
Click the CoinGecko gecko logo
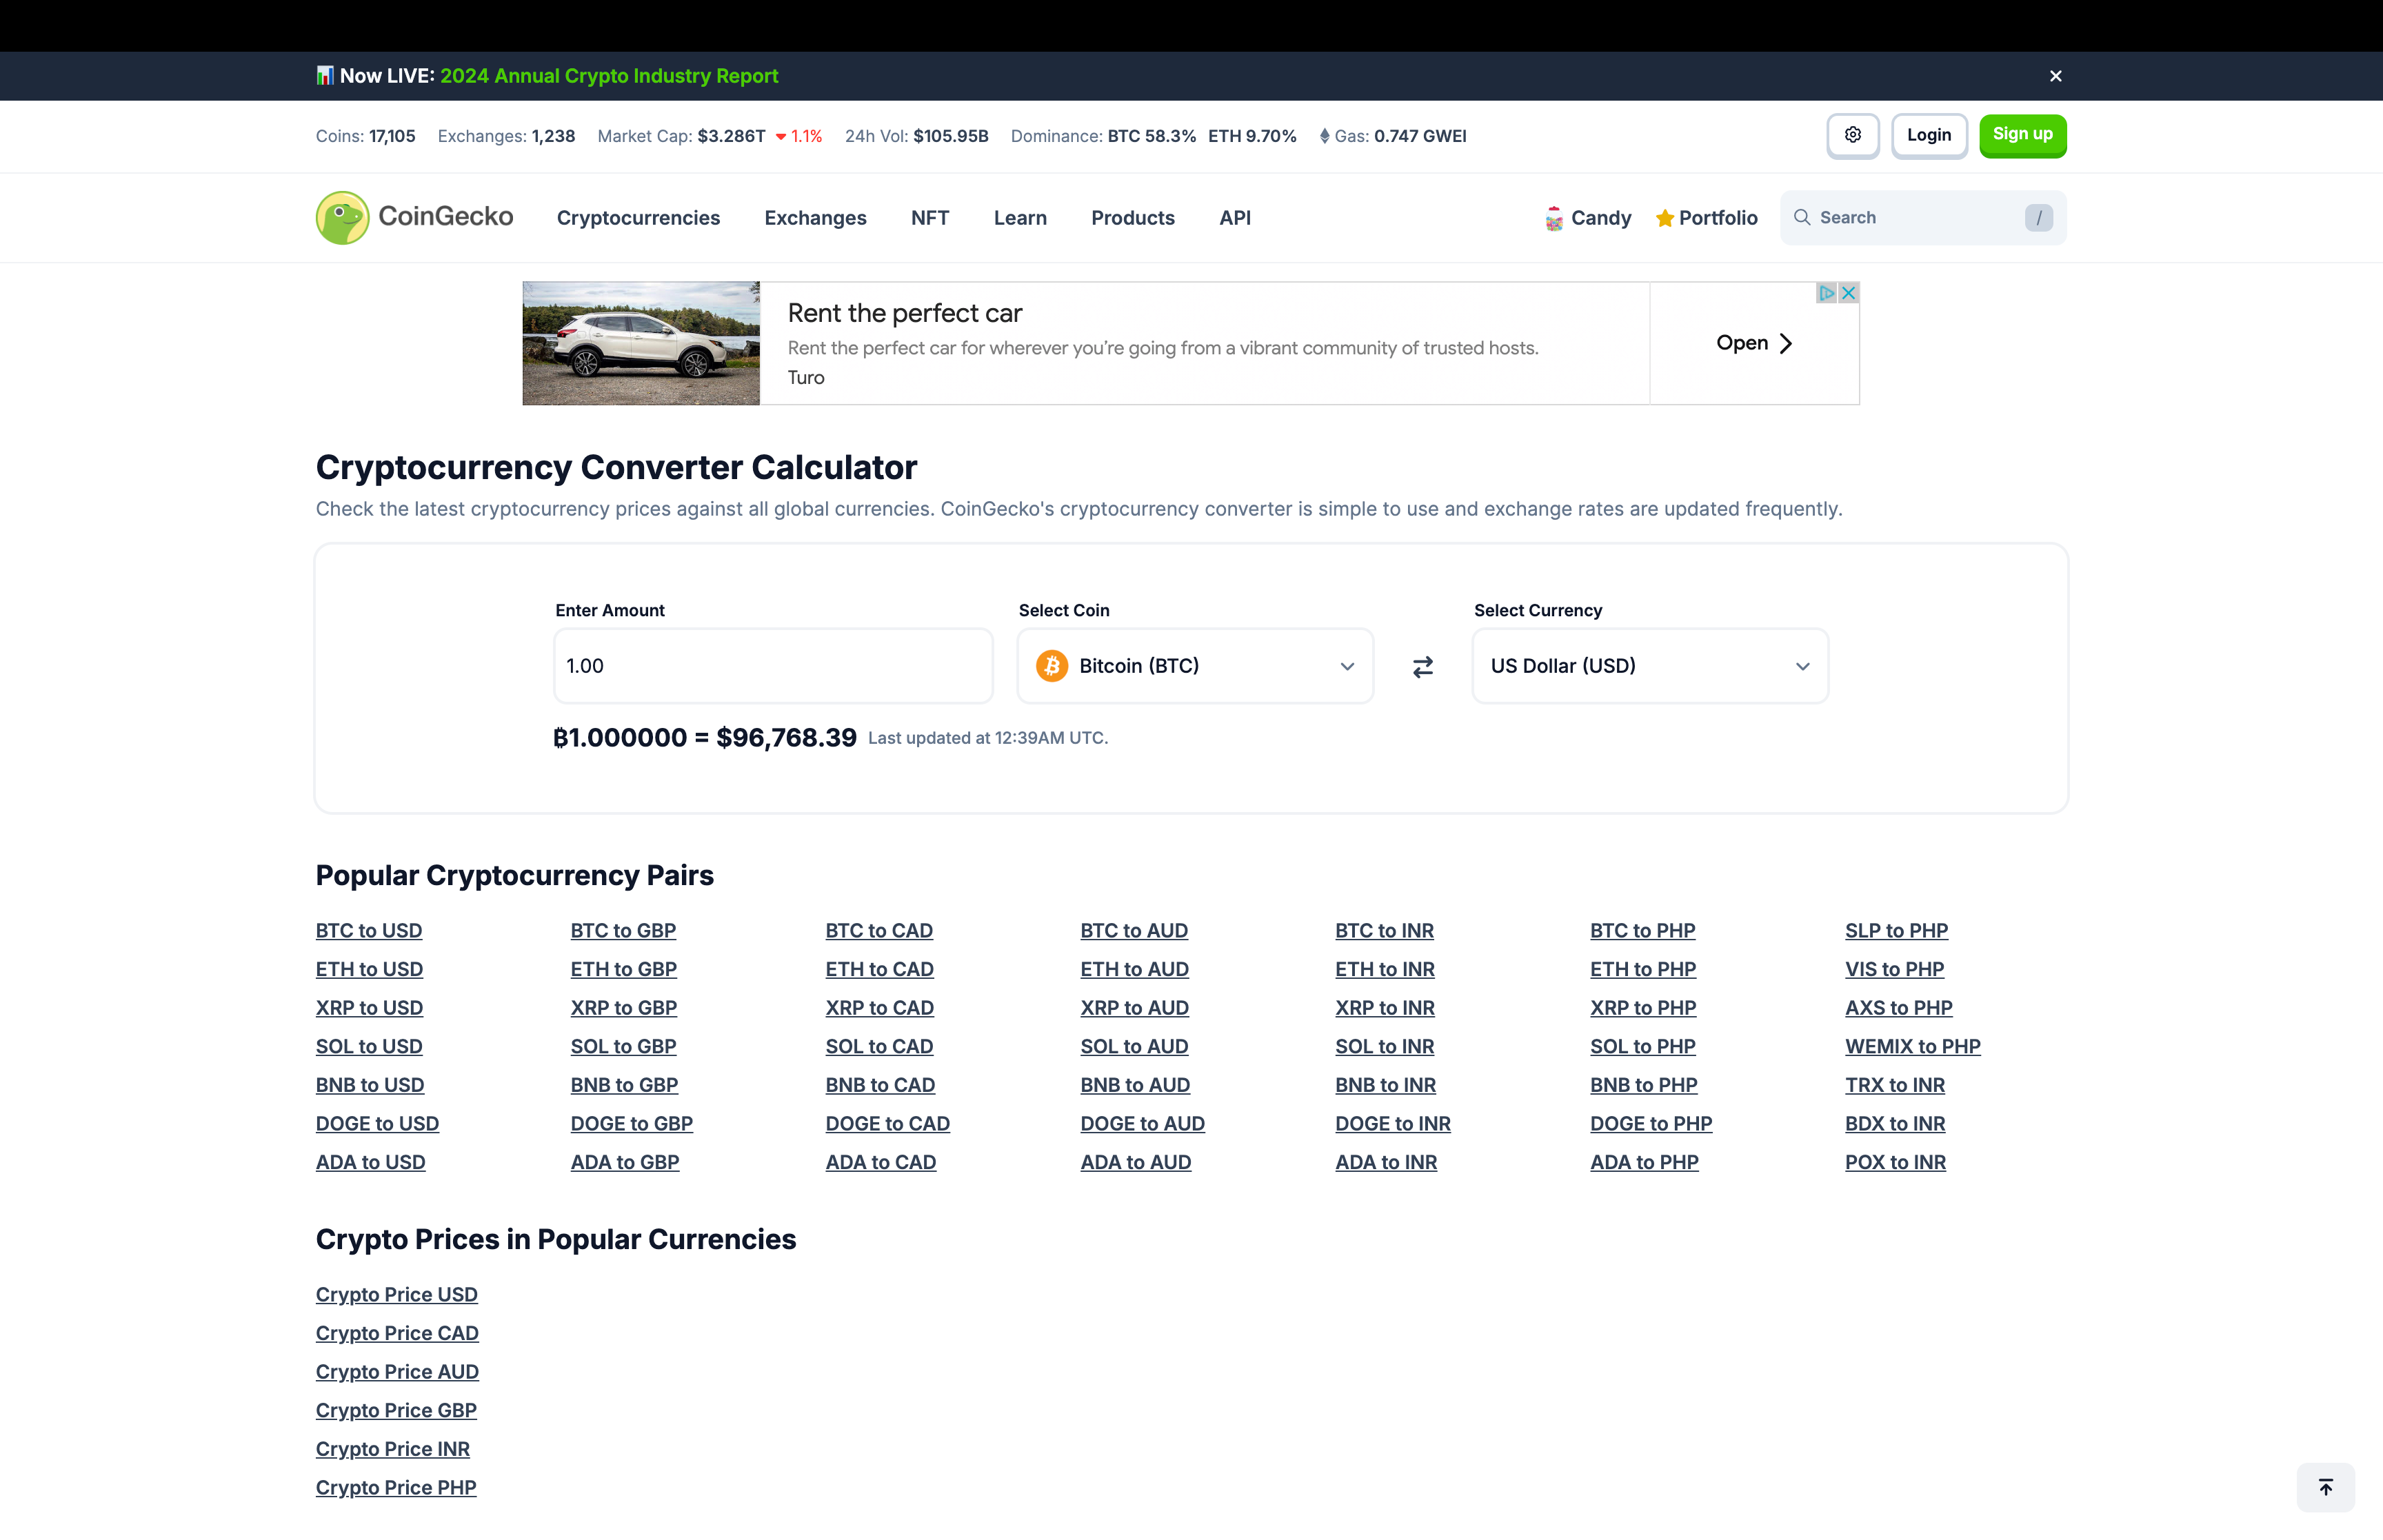(x=342, y=218)
